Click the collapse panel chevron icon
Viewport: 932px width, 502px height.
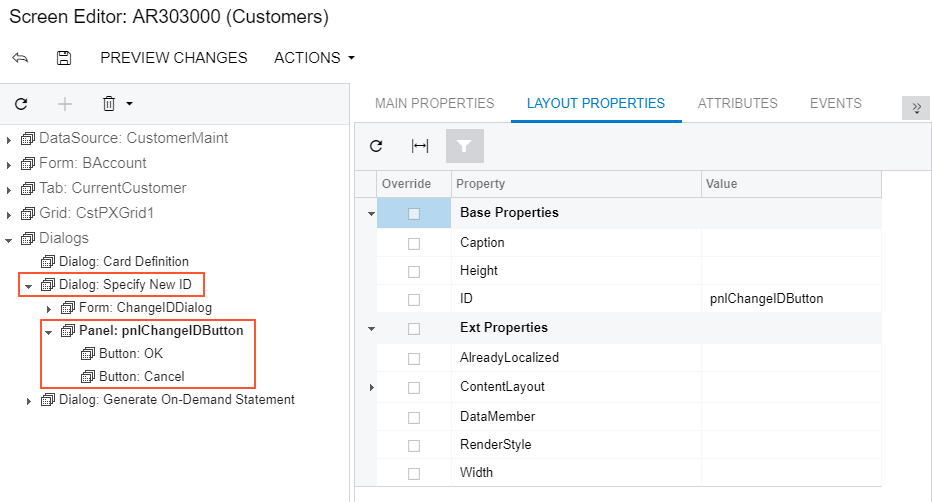point(916,108)
